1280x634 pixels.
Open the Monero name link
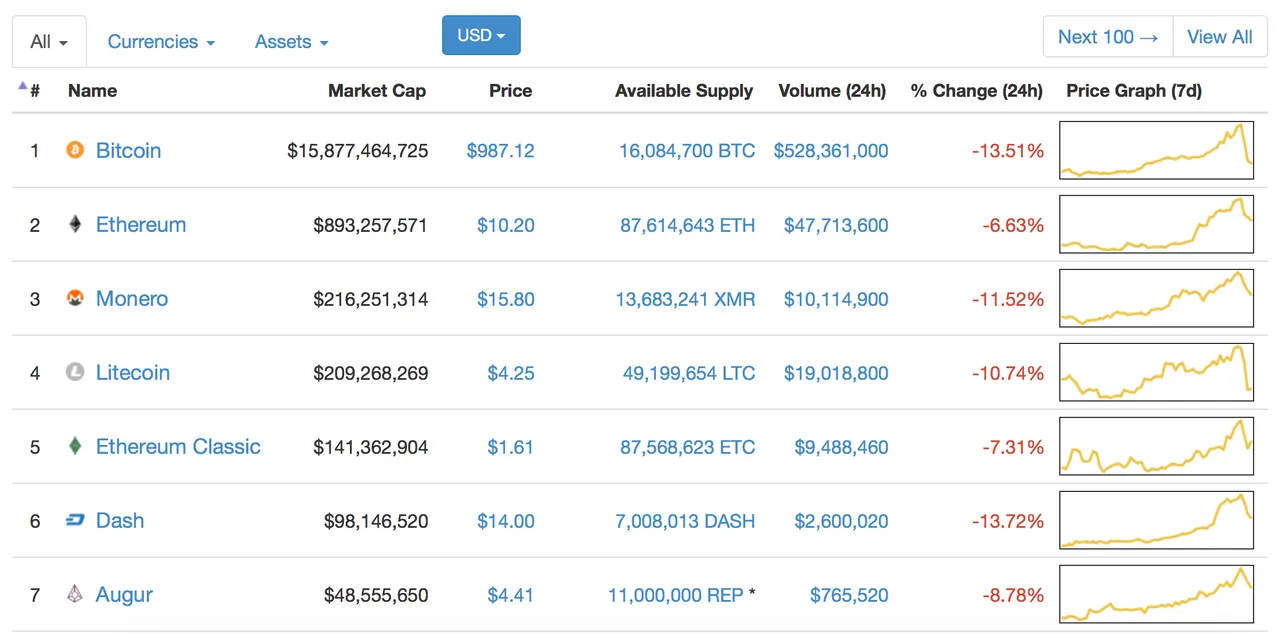(x=132, y=299)
